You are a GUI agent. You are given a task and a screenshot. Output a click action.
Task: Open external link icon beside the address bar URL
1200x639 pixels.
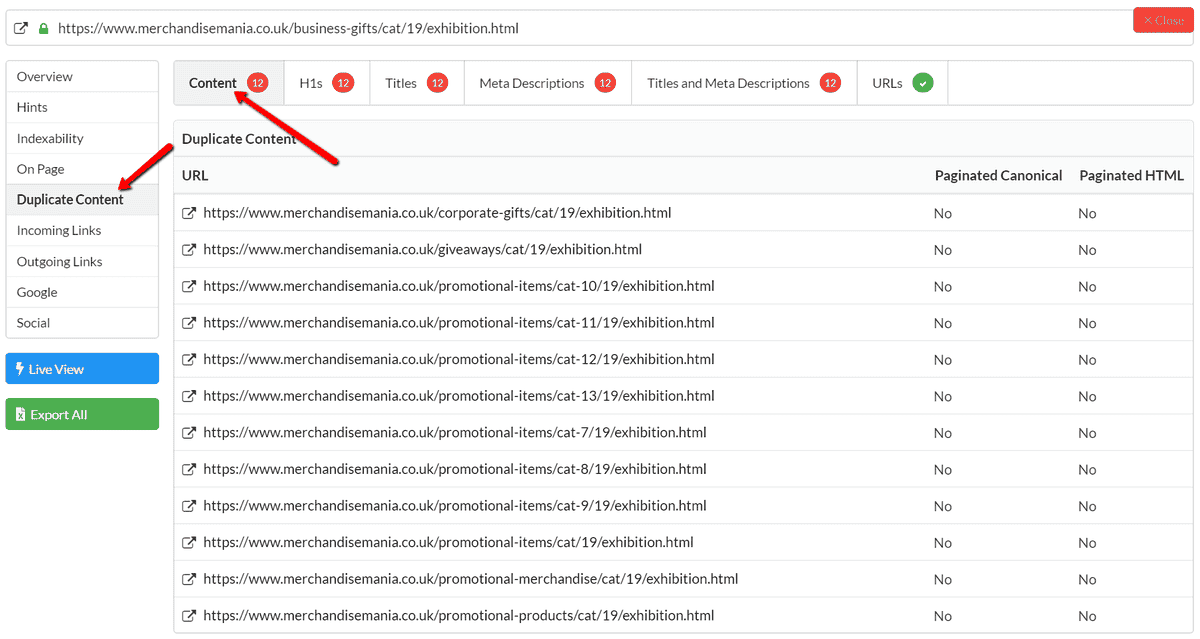tap(21, 28)
